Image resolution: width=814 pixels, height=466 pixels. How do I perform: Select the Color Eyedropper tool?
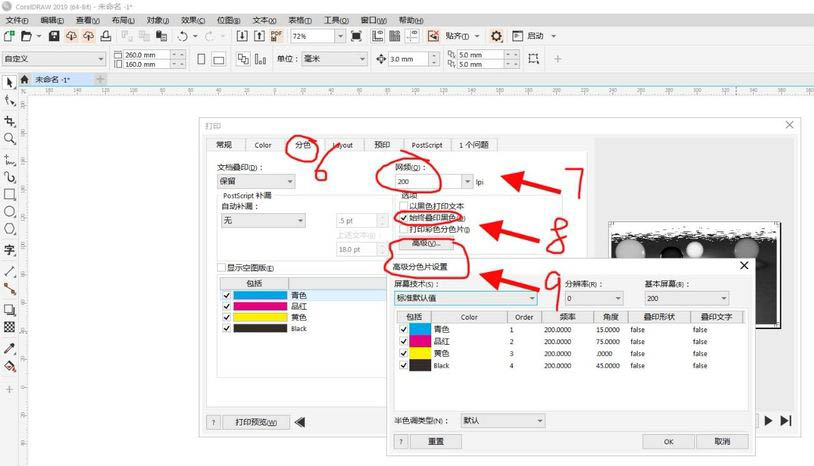(9, 348)
